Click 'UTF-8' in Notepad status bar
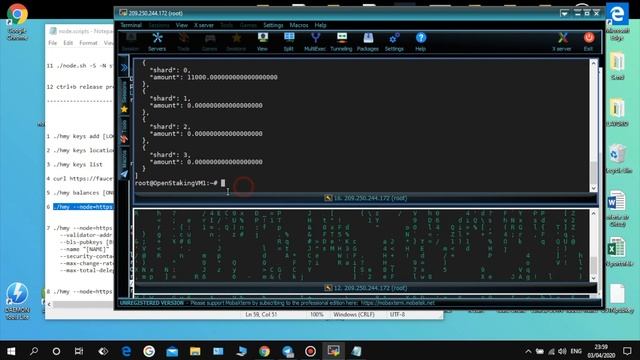Screen dimensions: 640x360 (397, 315)
